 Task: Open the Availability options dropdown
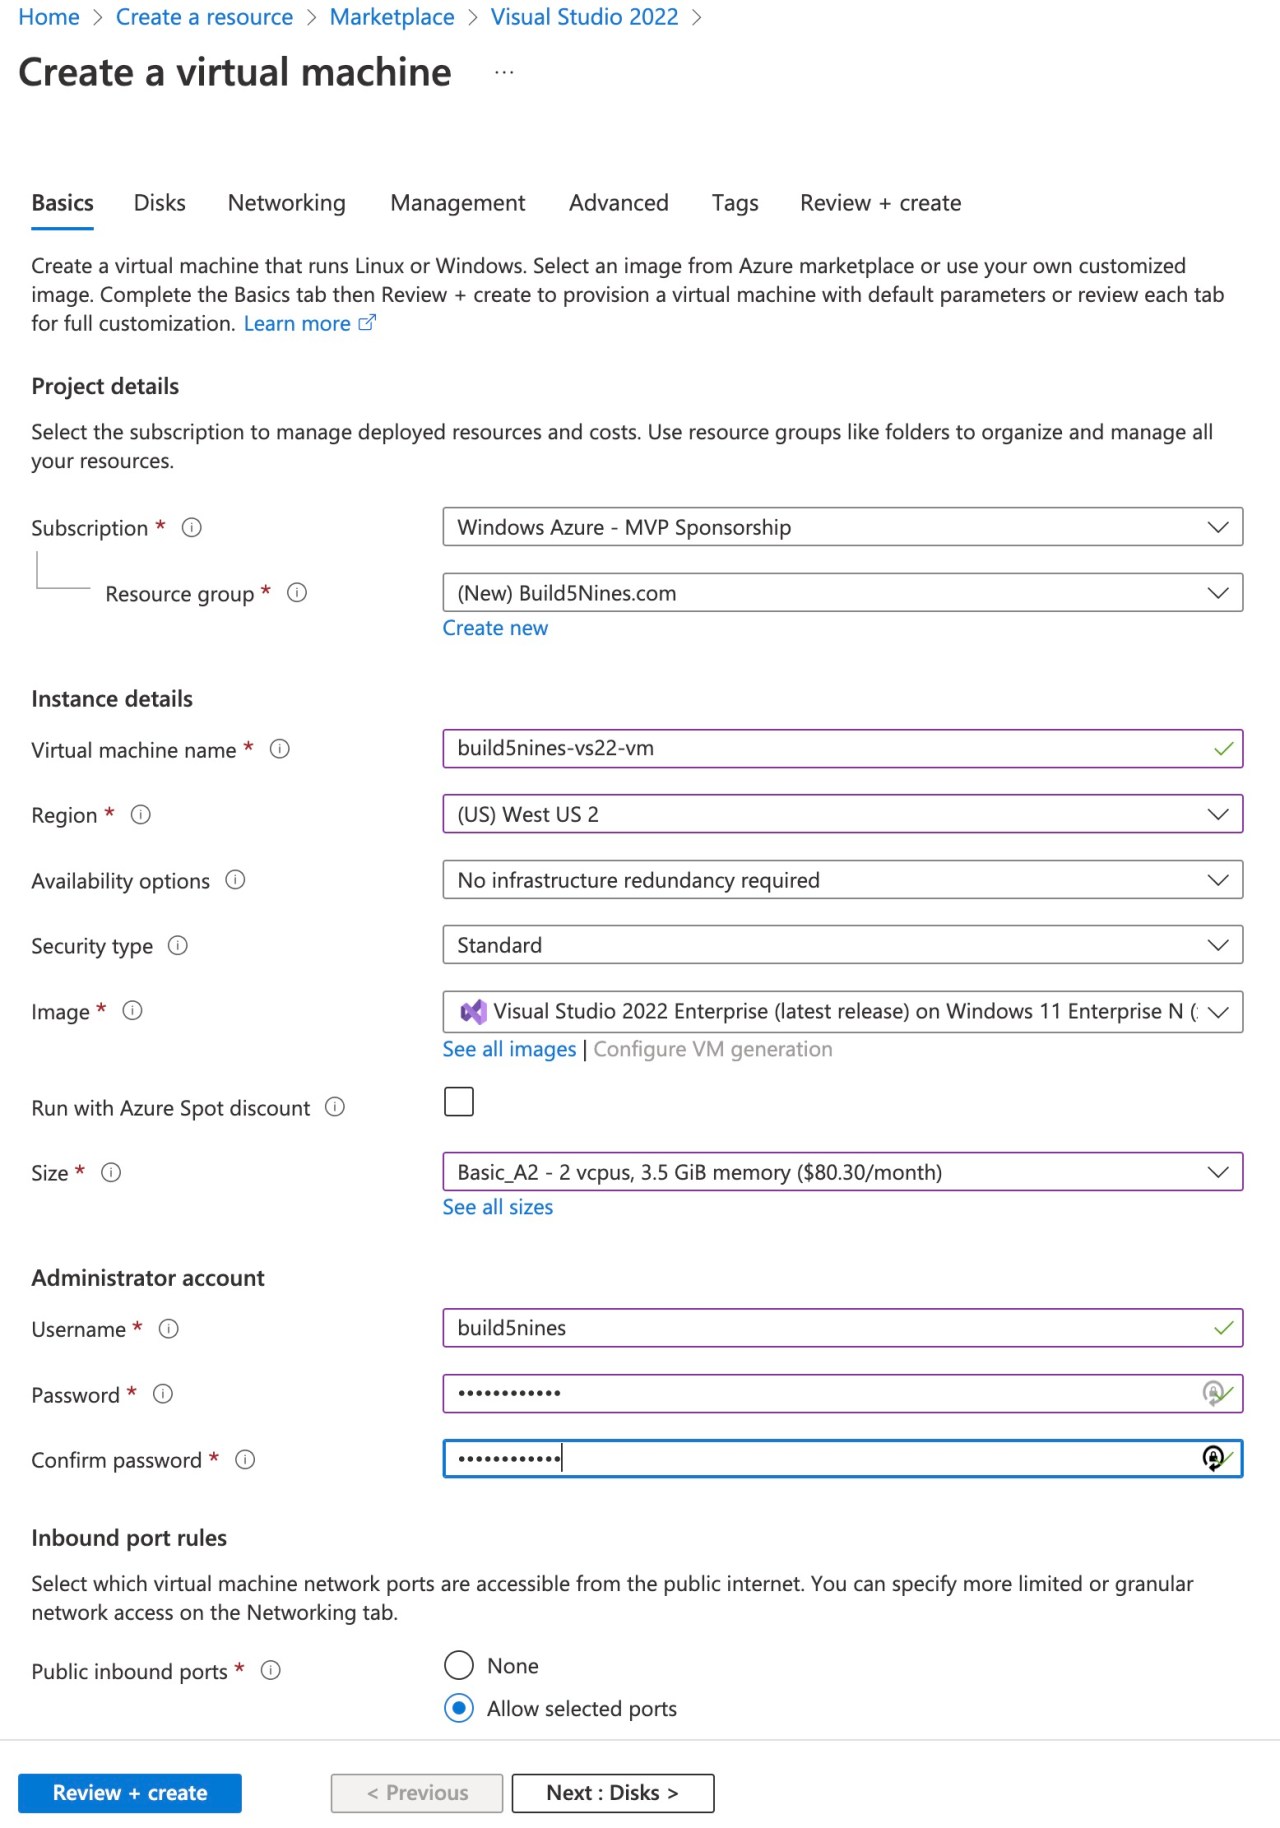(1216, 880)
